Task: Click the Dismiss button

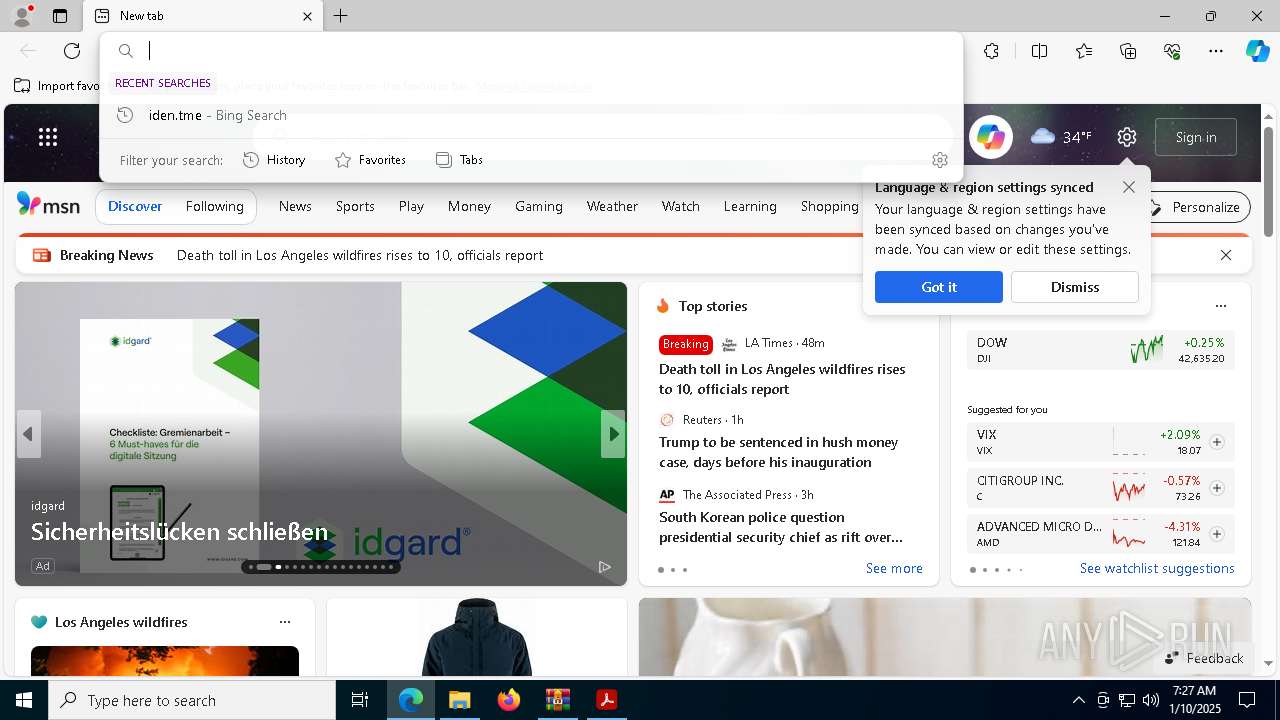Action: [x=1075, y=287]
